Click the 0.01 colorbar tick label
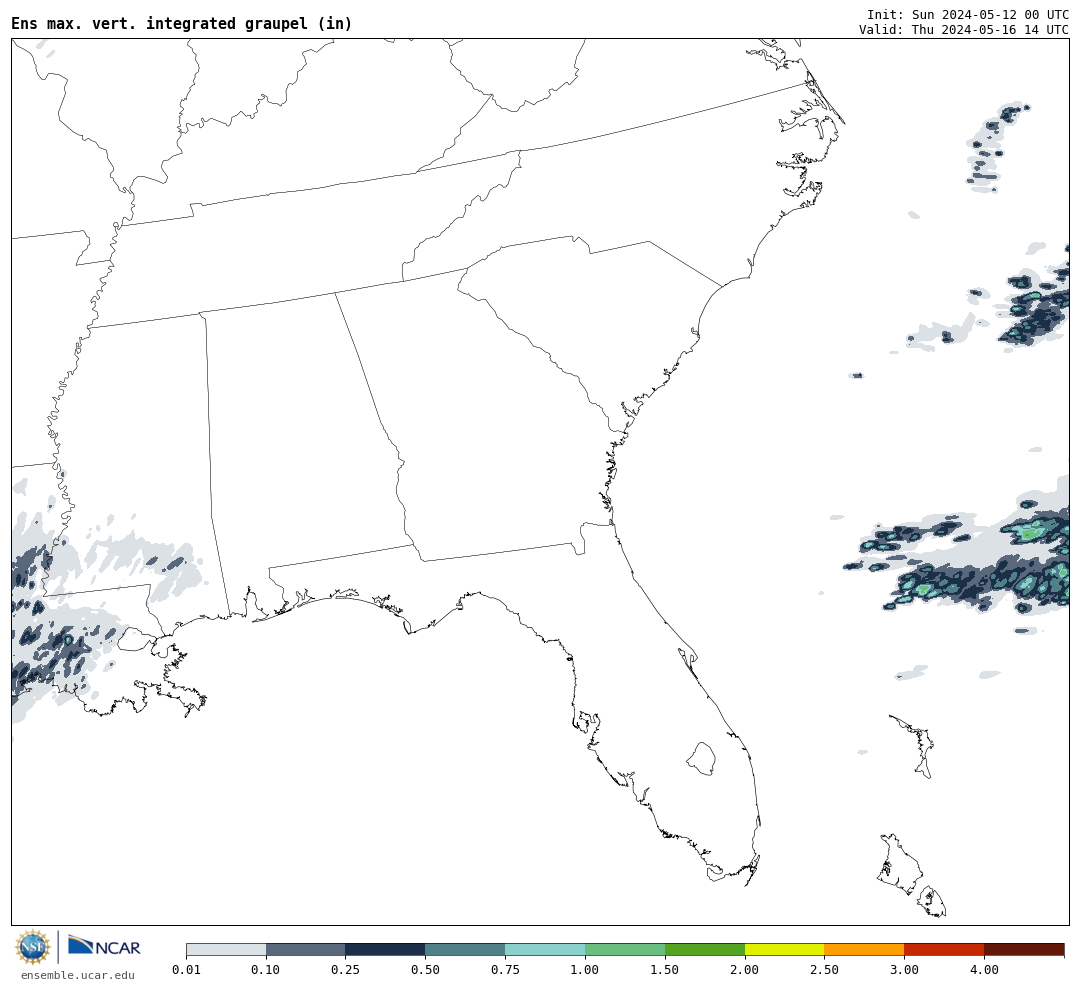The height and width of the screenshot is (988, 1080). 186,969
